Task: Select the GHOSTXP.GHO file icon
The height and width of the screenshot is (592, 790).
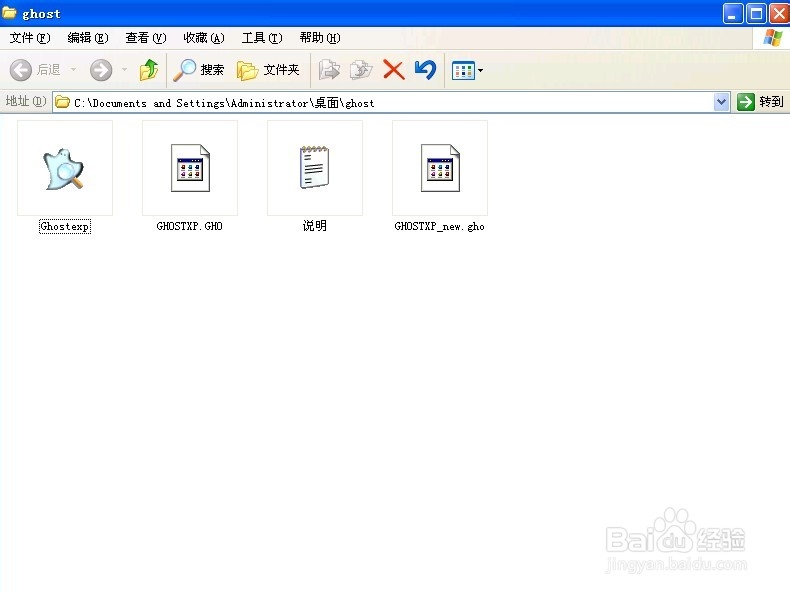Action: click(x=190, y=168)
